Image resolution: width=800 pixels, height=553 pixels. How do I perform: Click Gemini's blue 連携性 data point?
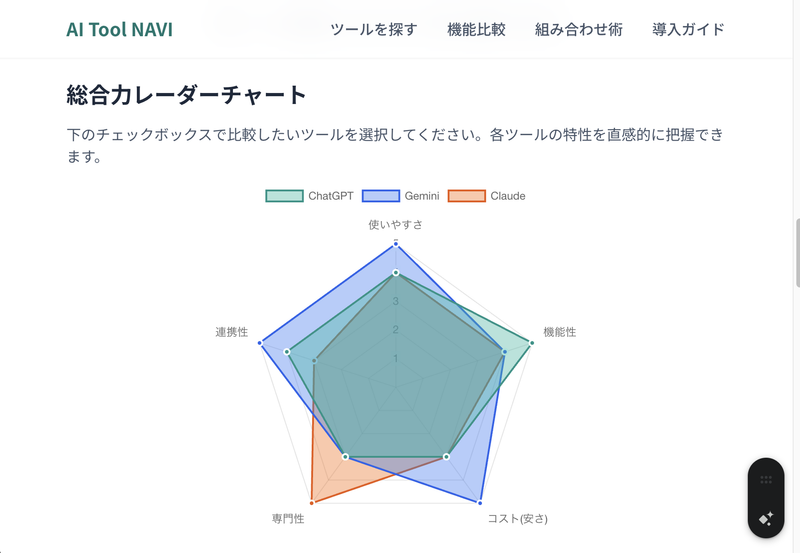[x=260, y=343]
